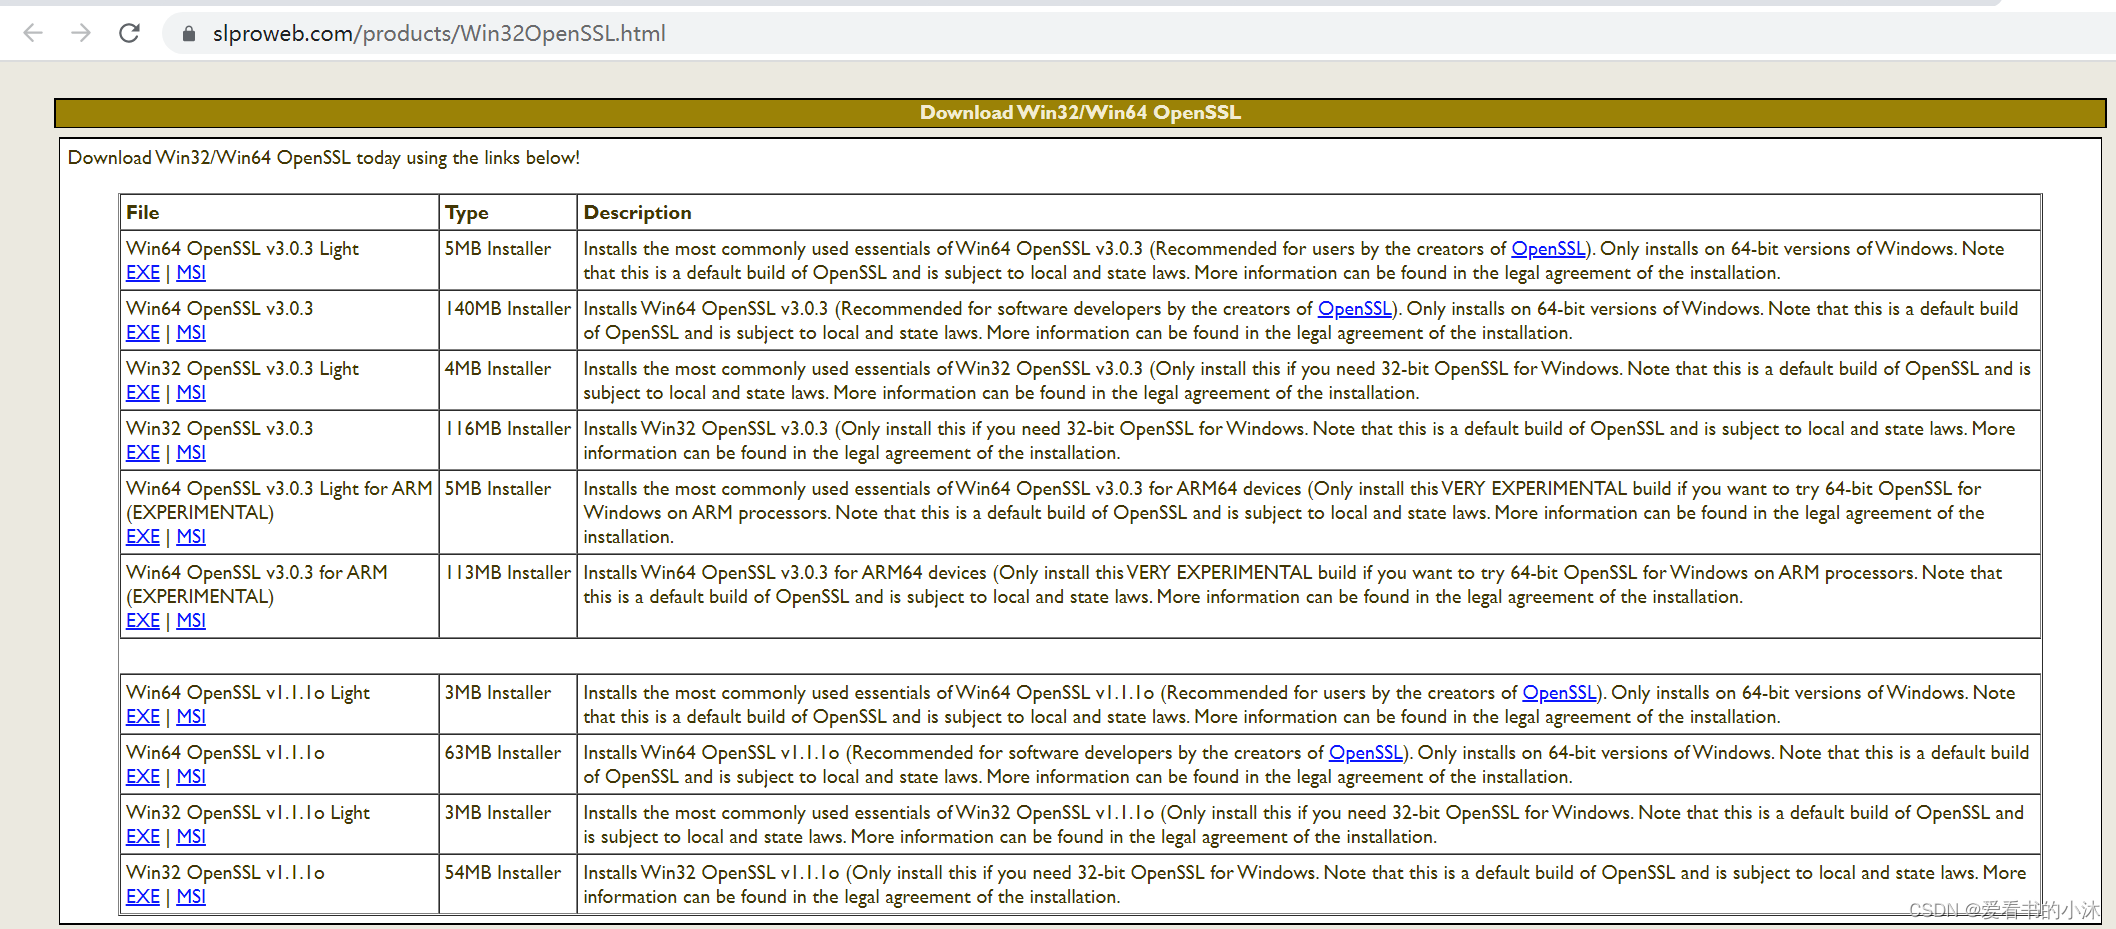The width and height of the screenshot is (2116, 929).
Task: View site security lock information
Action: click(x=188, y=34)
